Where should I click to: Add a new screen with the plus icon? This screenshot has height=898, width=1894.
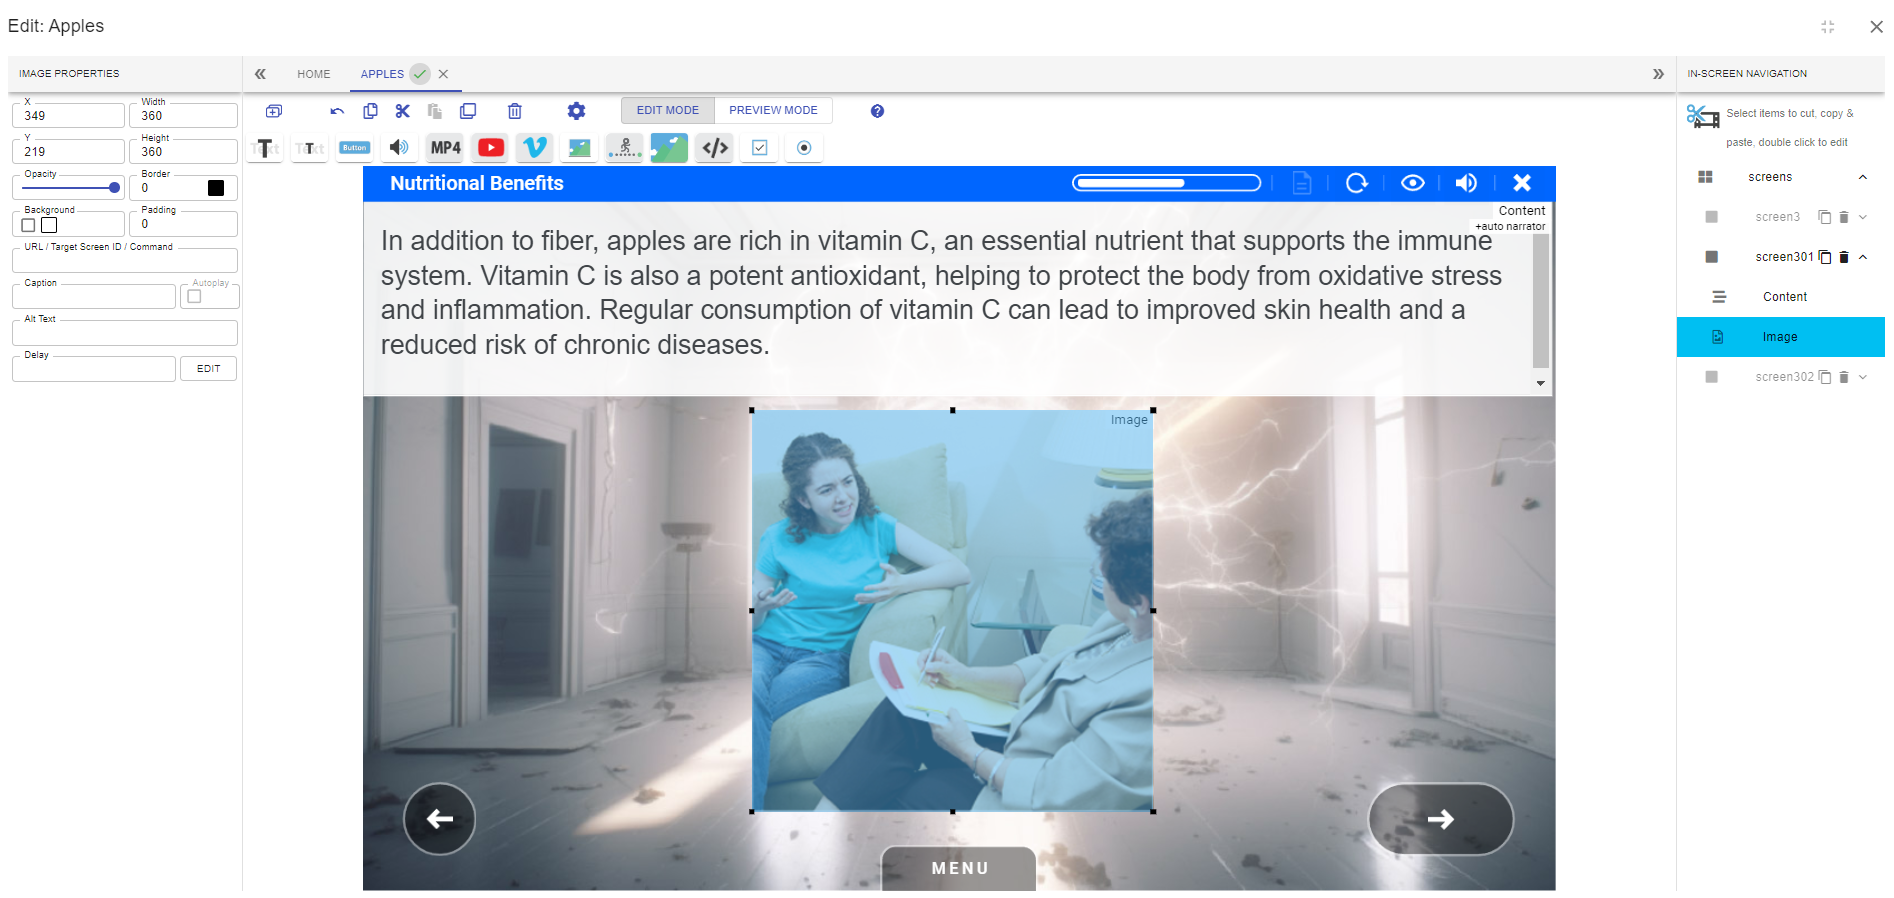click(274, 111)
